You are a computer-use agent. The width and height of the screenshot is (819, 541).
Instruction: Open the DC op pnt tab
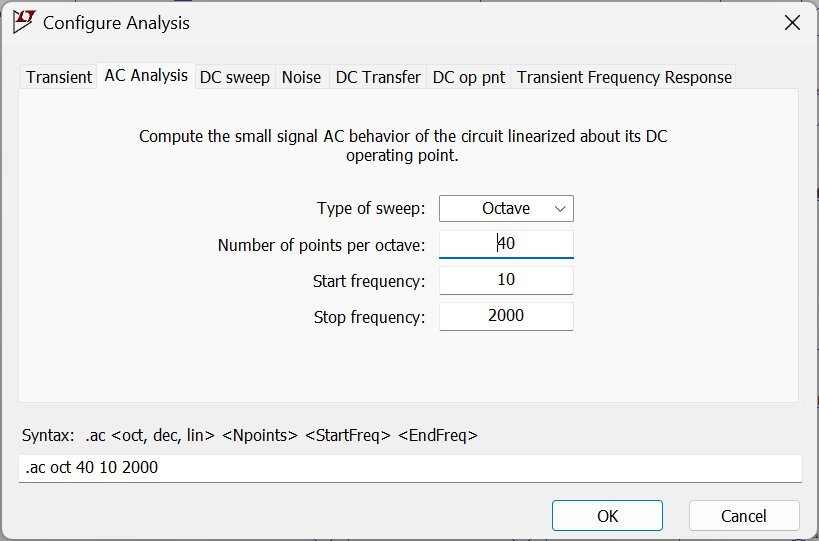(469, 77)
